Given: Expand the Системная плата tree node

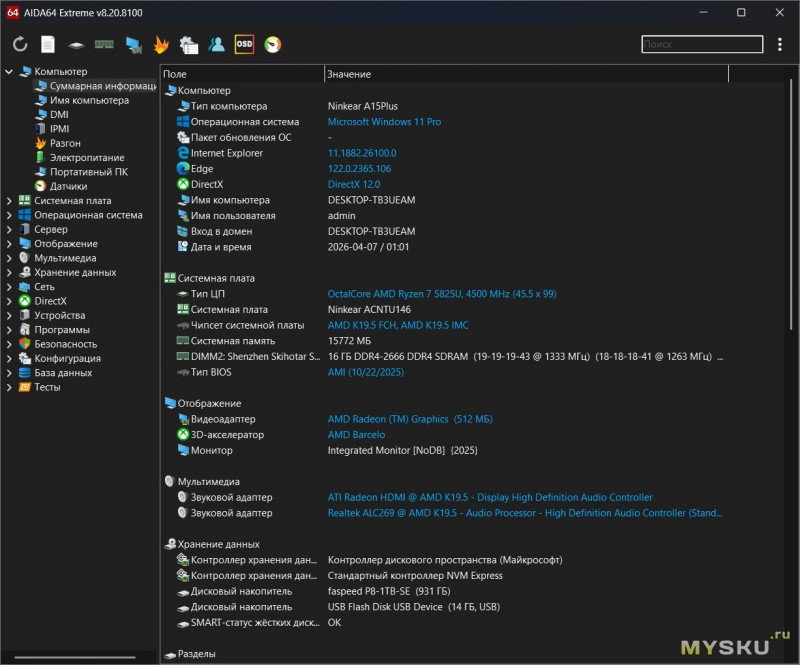Looking at the screenshot, I should click(x=9, y=201).
